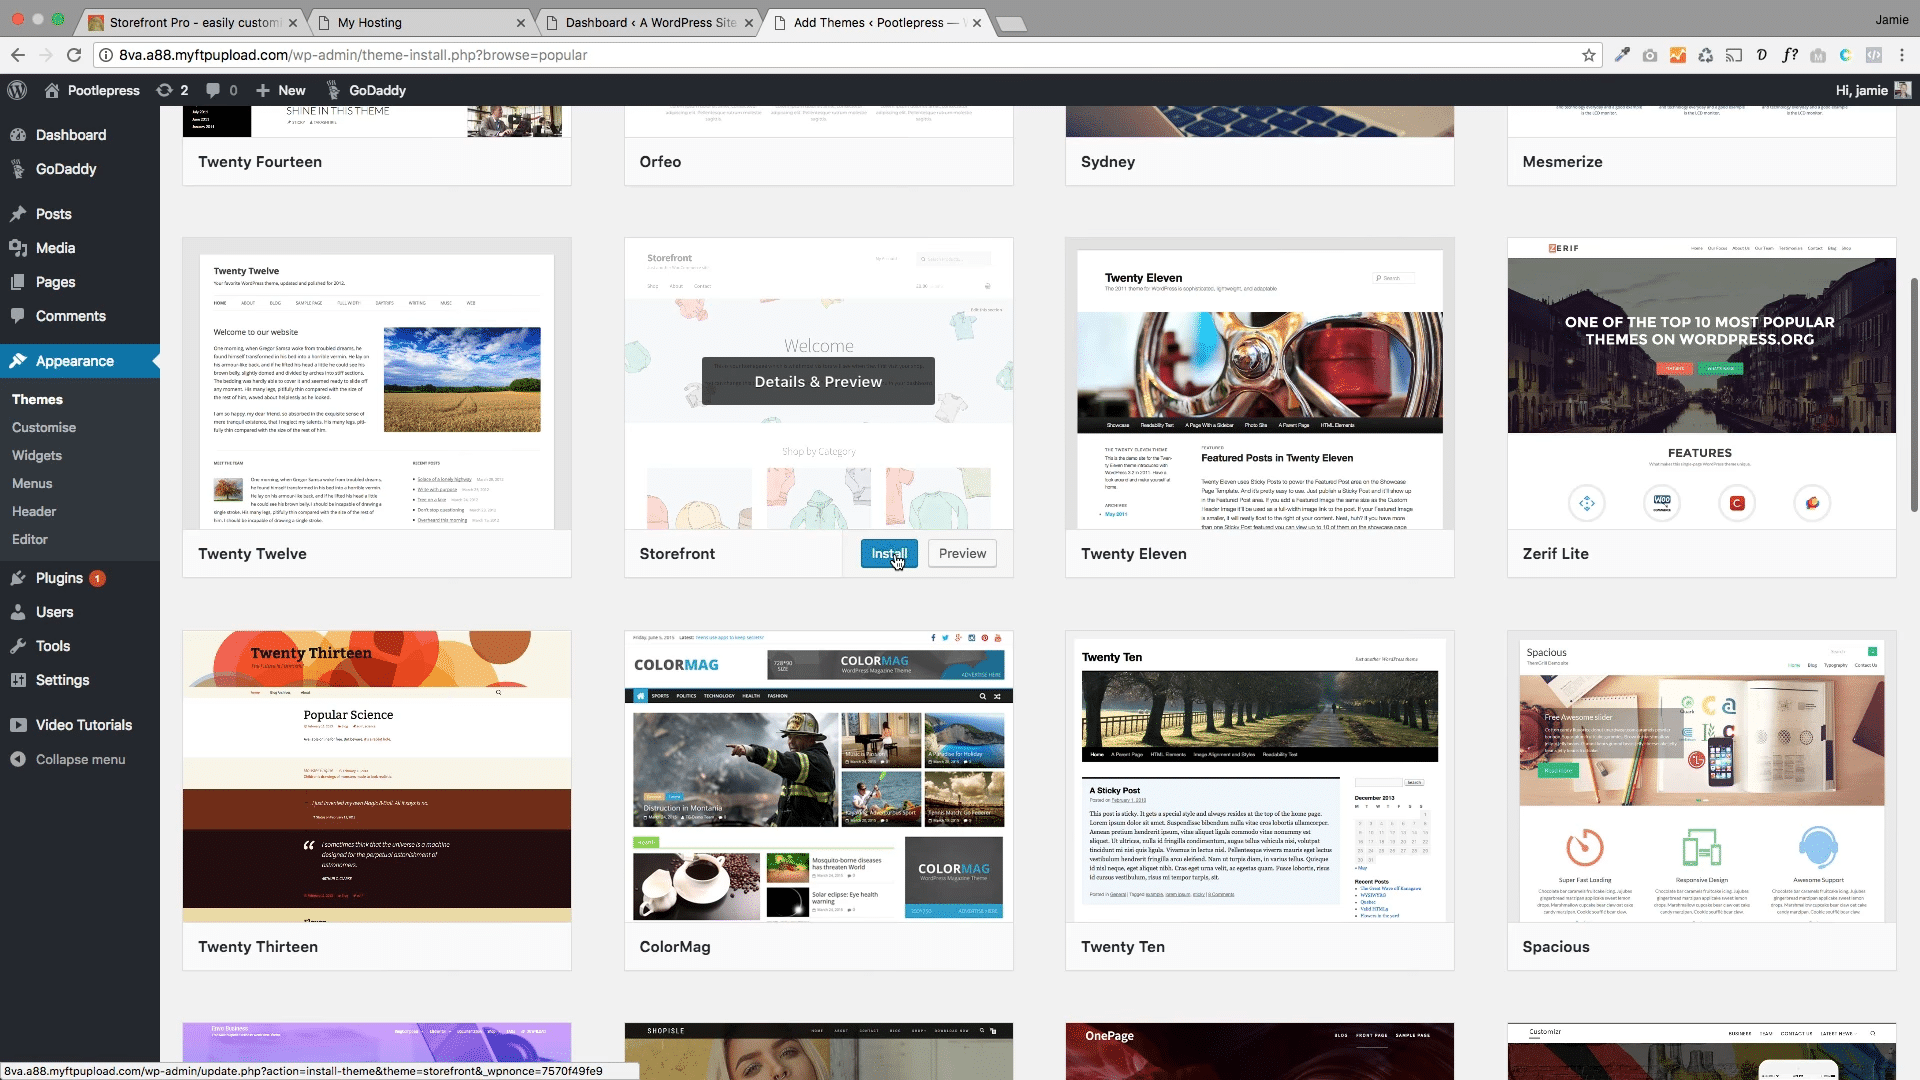Click the WordPress logo in admin bar
This screenshot has height=1080, width=1920.
coord(17,90)
